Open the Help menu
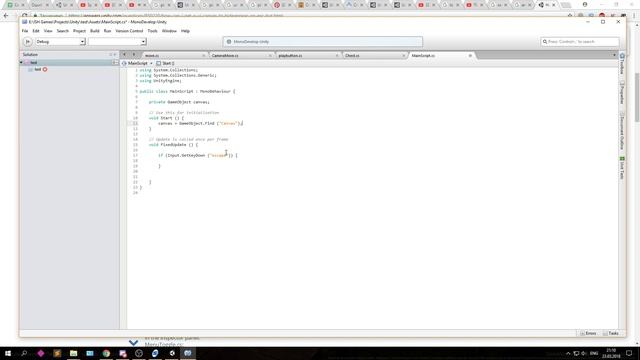This screenshot has height=360, width=640. [x=185, y=31]
